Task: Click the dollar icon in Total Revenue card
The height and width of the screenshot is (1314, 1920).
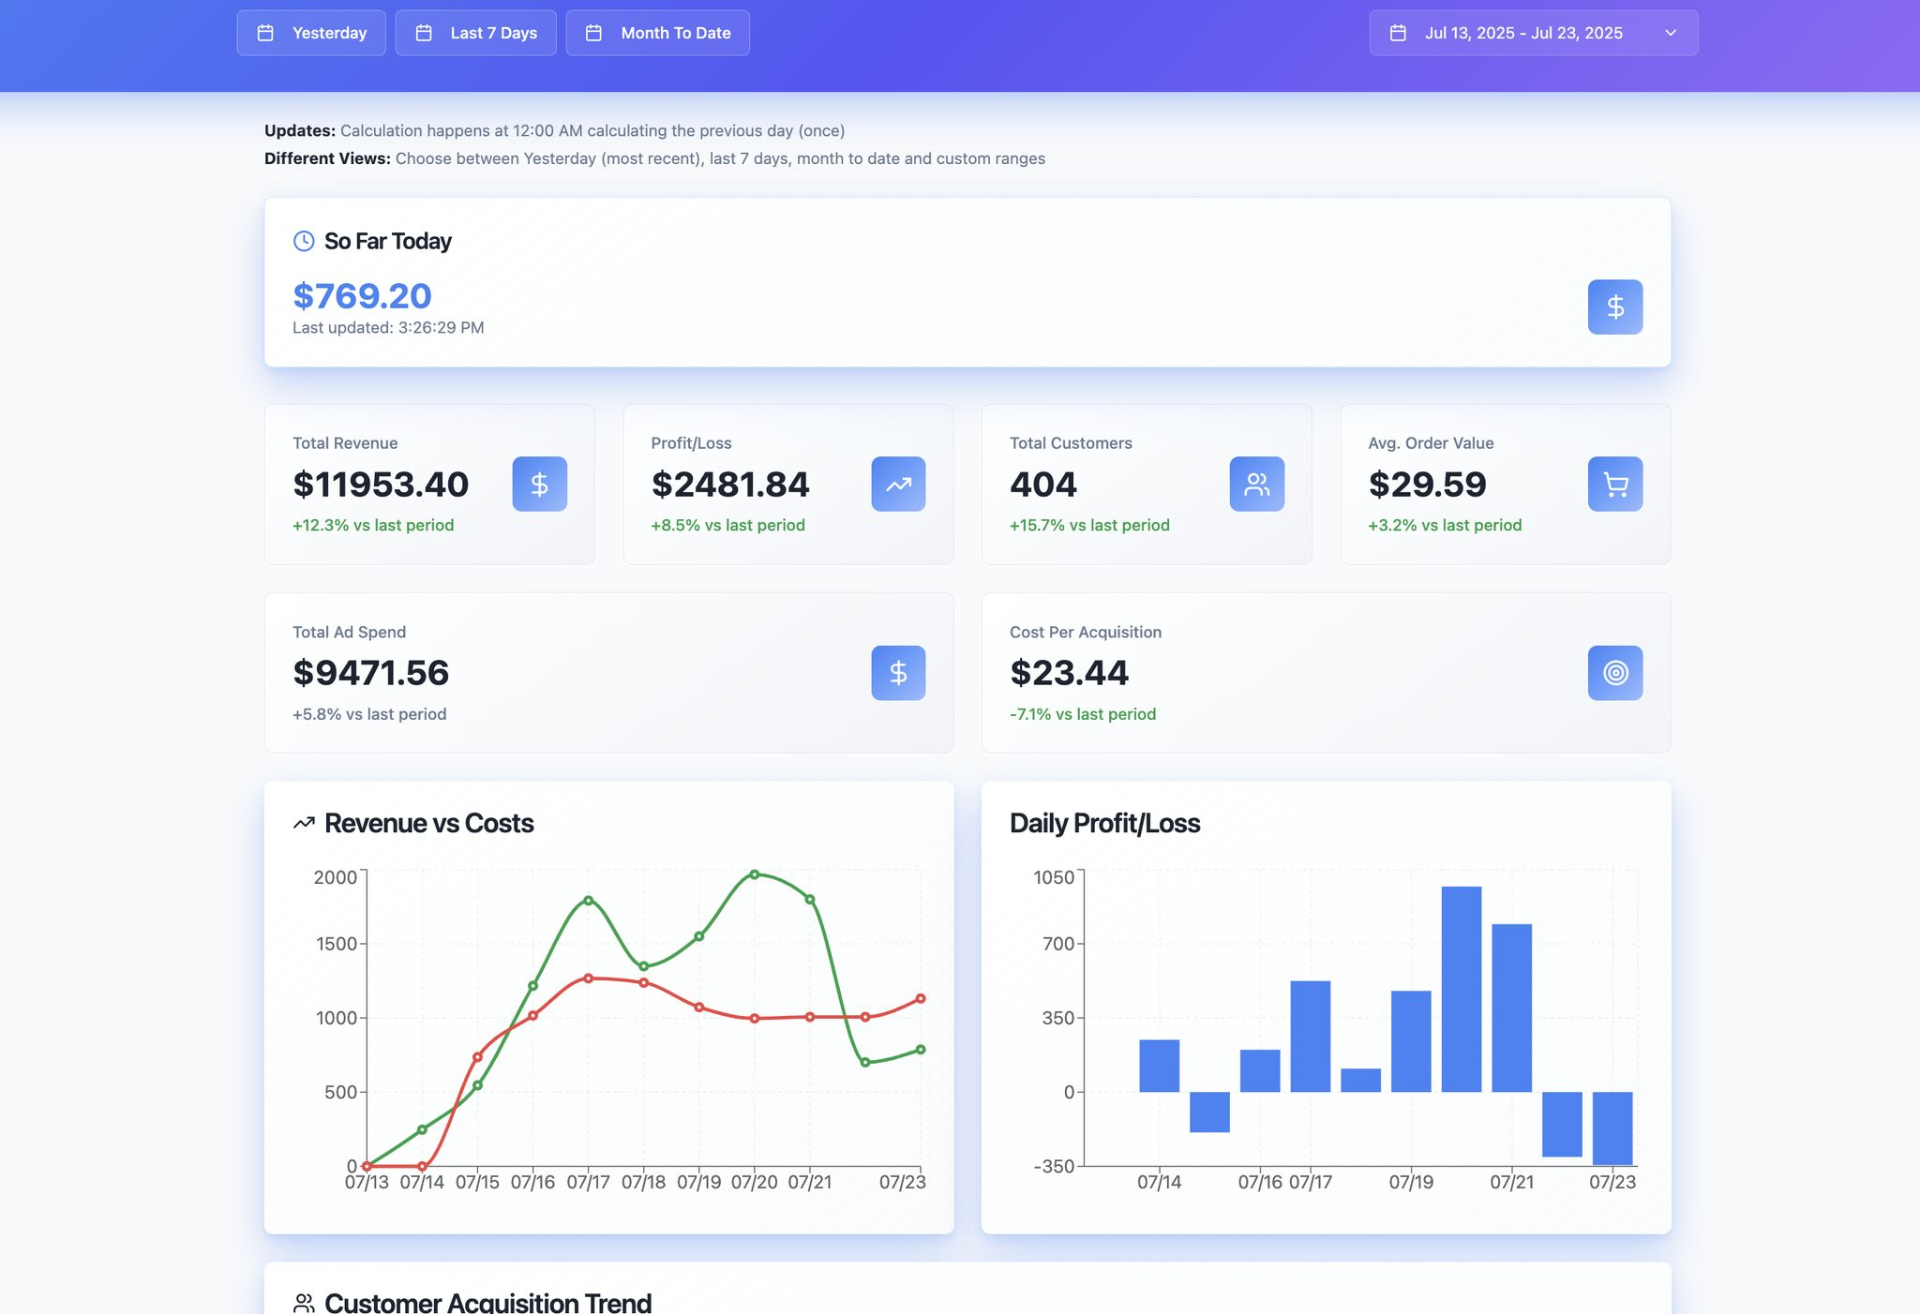Action: click(540, 484)
